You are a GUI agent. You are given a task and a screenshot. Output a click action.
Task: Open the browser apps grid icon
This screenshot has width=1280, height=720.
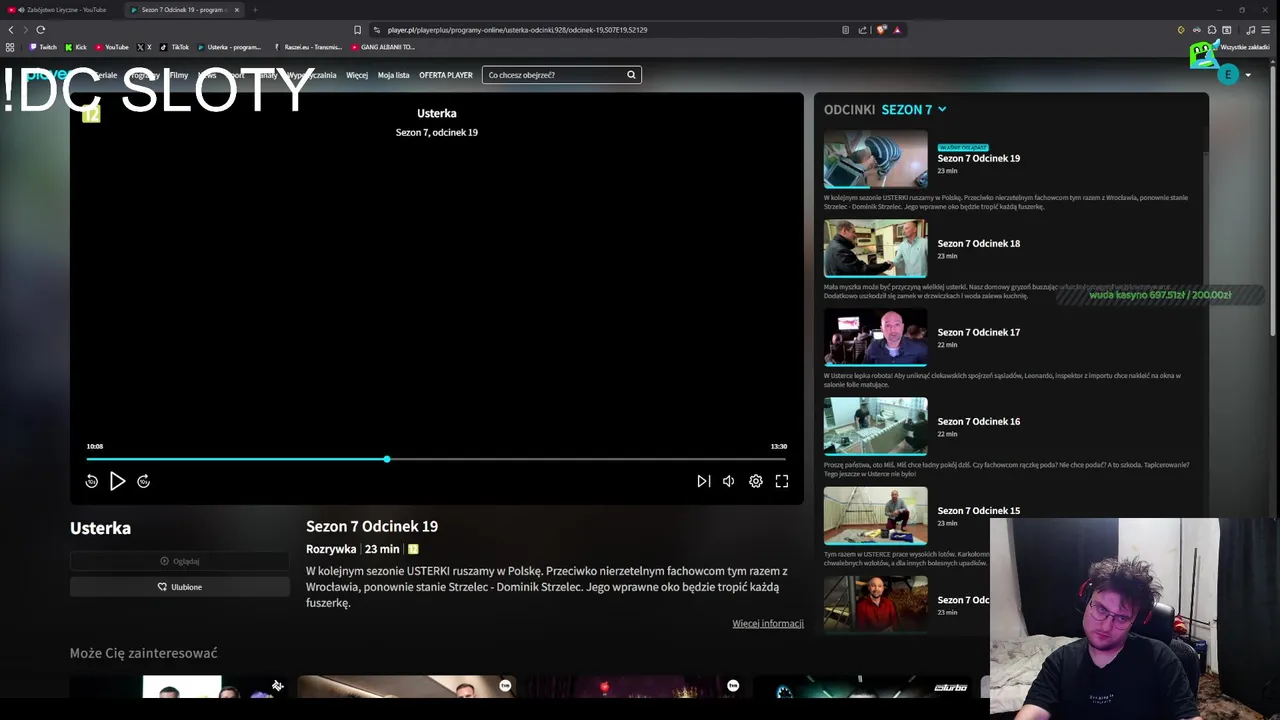pyautogui.click(x=10, y=47)
